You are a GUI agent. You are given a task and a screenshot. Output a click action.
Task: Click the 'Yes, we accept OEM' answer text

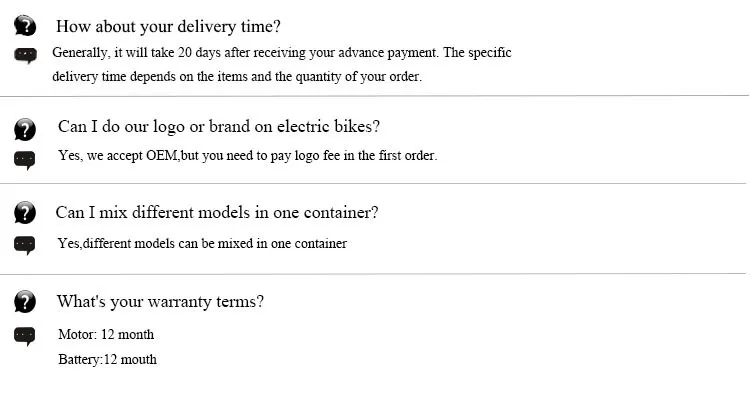point(248,156)
